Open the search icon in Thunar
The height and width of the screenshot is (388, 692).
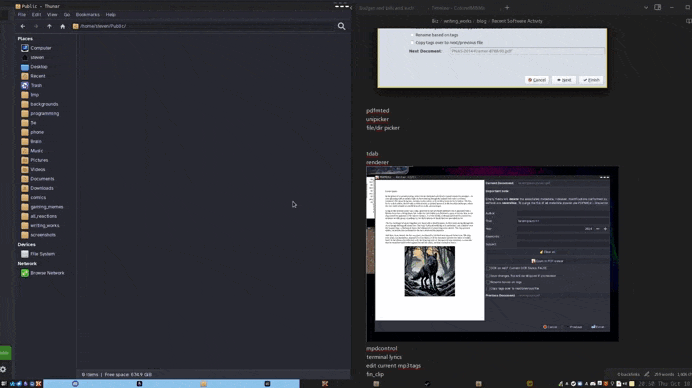(x=341, y=26)
